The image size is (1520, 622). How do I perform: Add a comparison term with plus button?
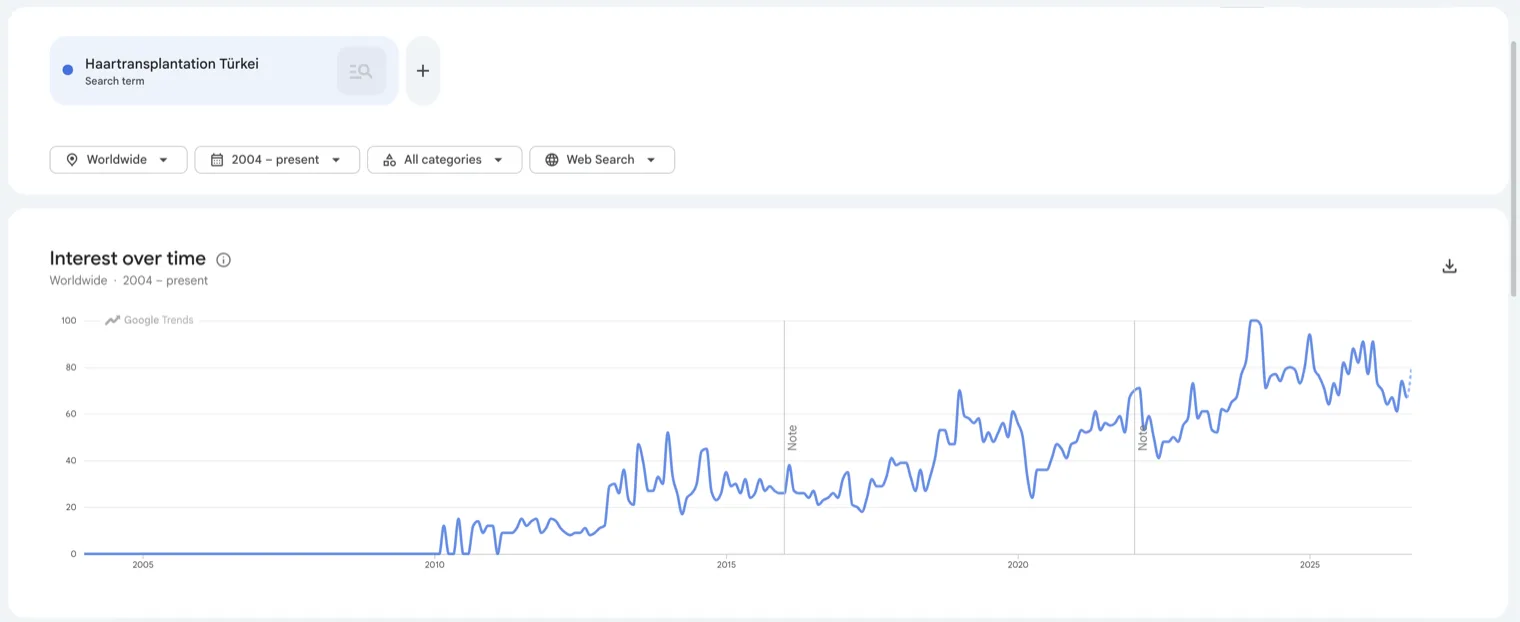click(x=423, y=71)
